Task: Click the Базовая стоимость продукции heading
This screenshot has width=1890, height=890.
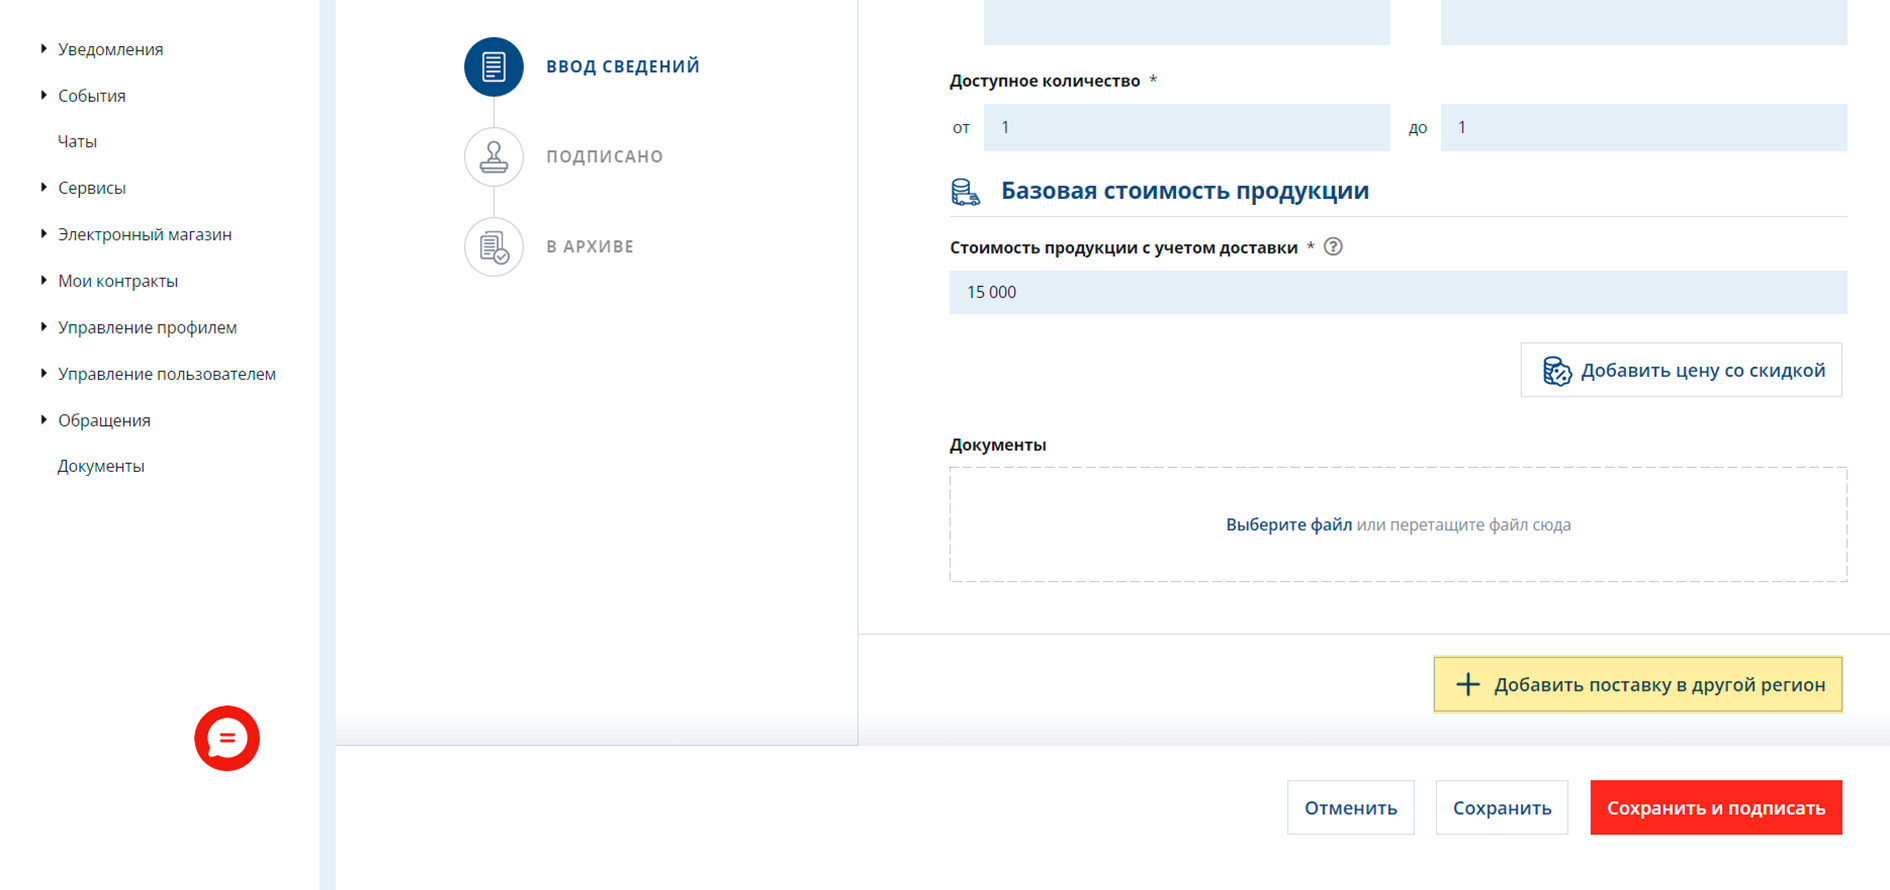Action: click(1185, 191)
